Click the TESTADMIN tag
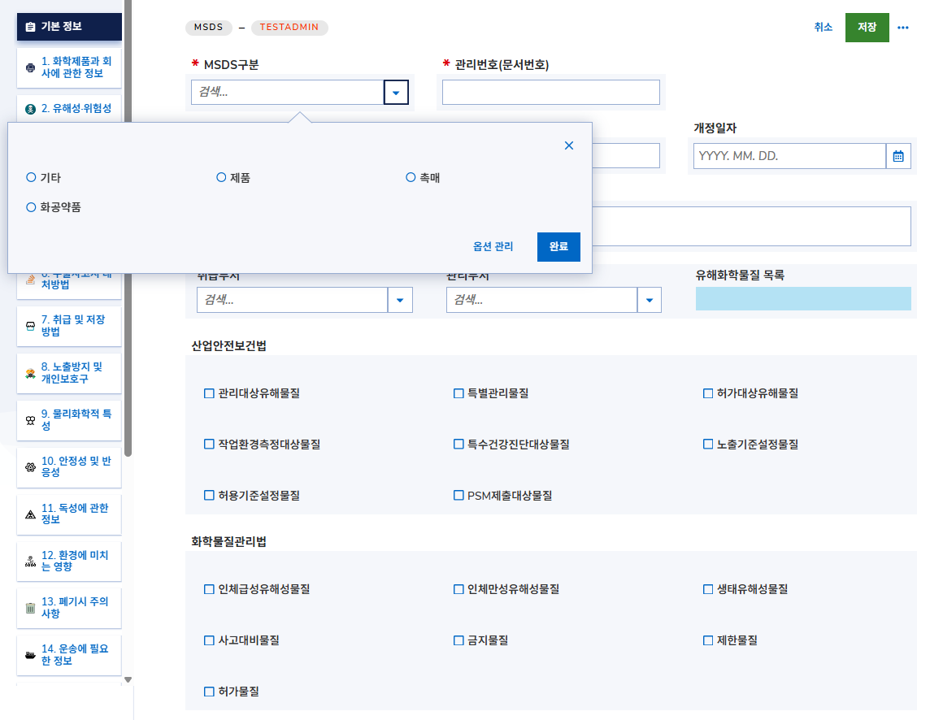Image resolution: width=930 pixels, height=720 pixels. pyautogui.click(x=289, y=27)
